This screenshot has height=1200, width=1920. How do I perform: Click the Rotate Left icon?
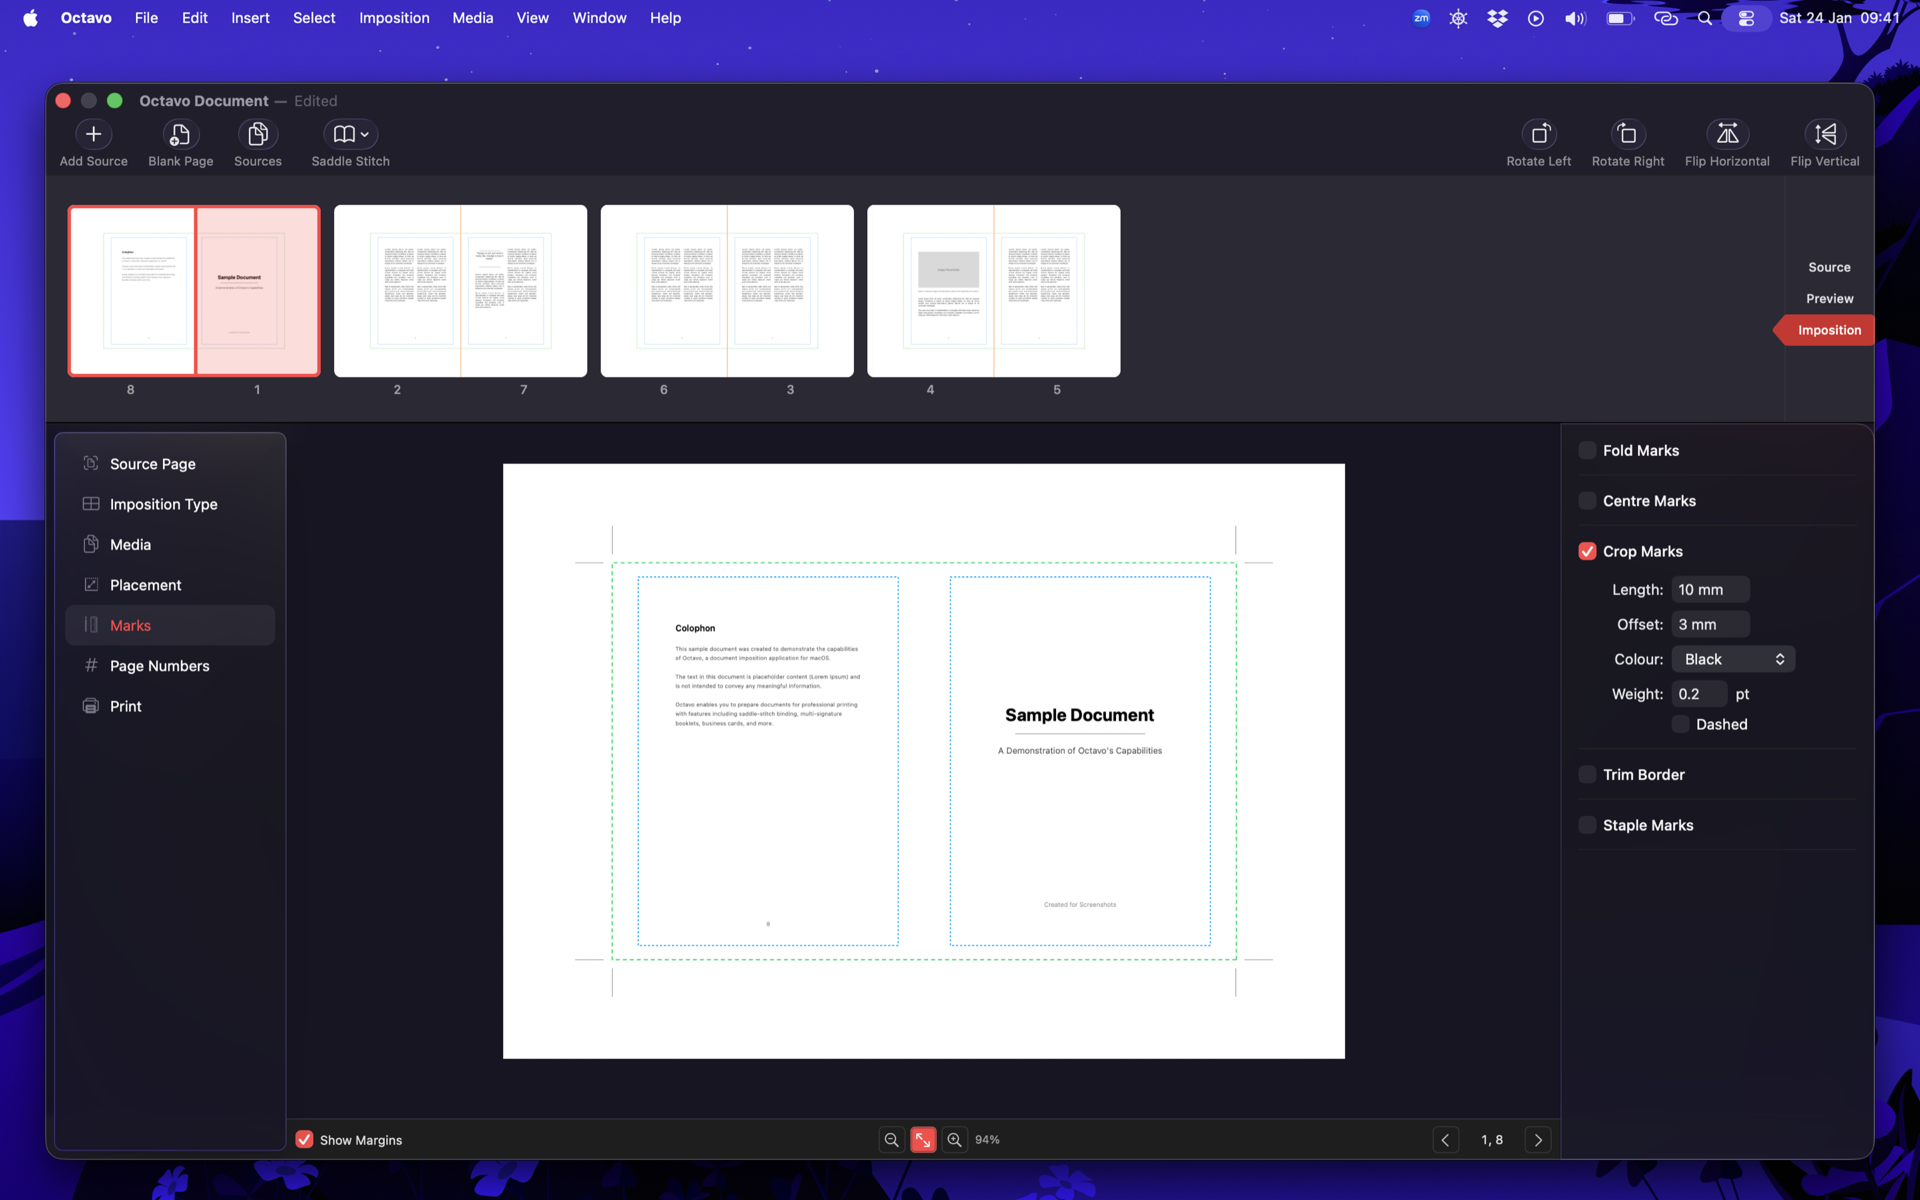point(1538,134)
